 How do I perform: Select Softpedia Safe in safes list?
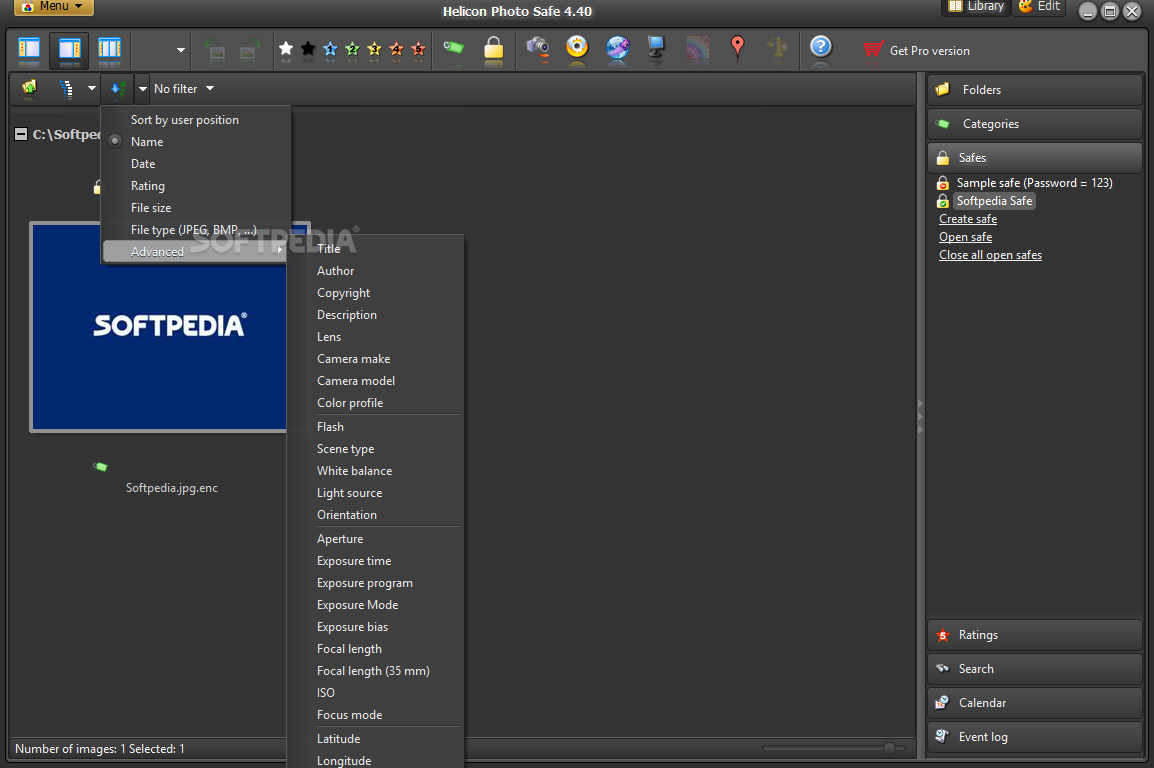coord(994,201)
